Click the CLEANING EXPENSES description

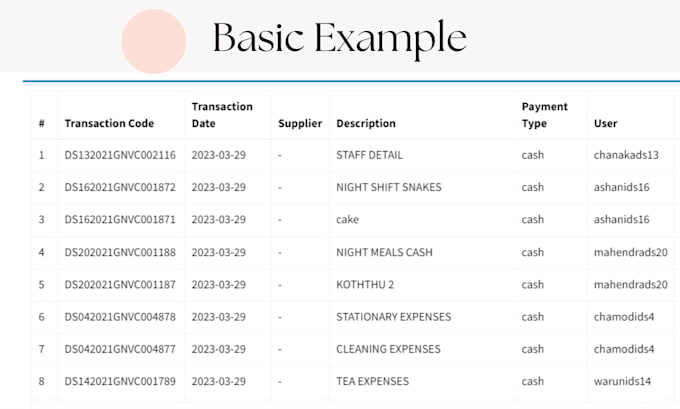pos(388,349)
